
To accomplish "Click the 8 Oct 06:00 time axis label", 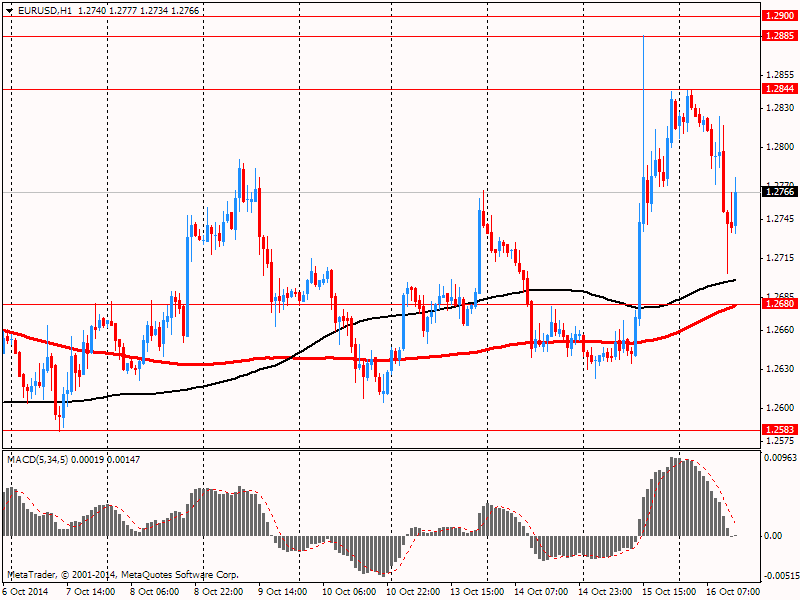I will [155, 591].
